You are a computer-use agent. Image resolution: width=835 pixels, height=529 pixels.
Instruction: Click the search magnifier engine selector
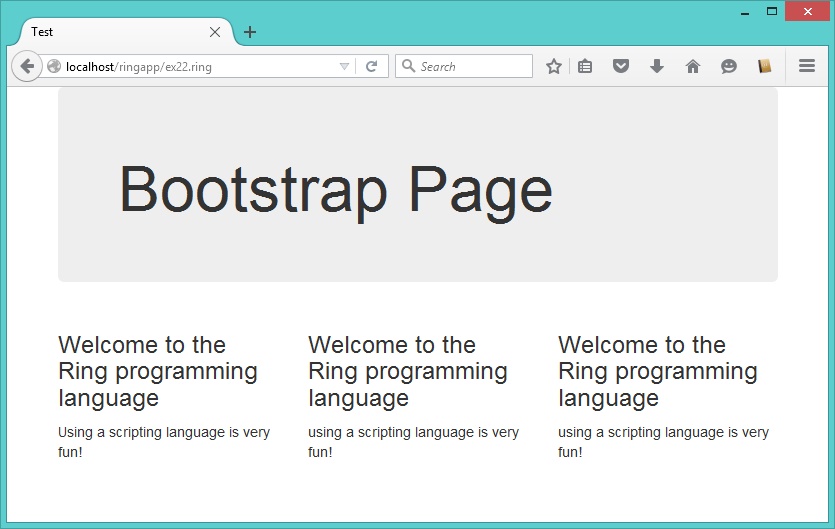click(x=408, y=66)
